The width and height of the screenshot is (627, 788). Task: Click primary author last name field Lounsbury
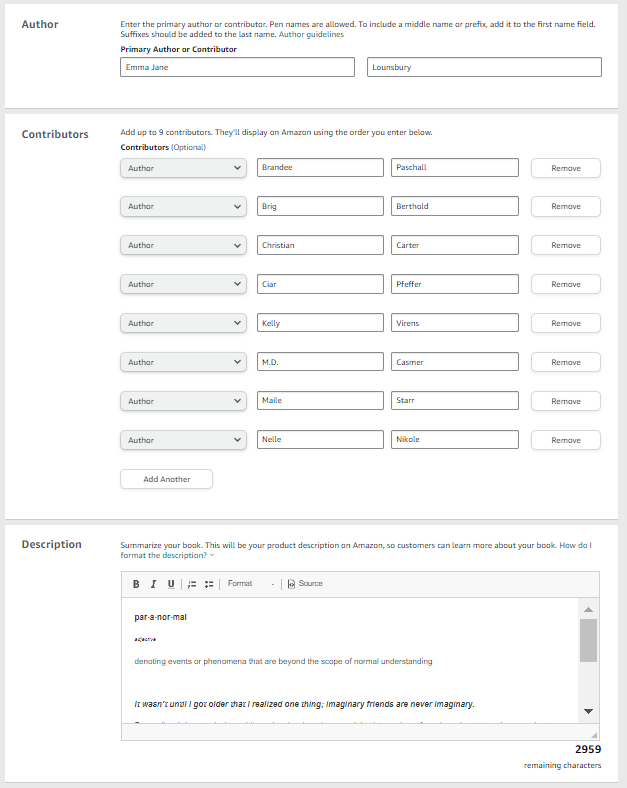pos(484,67)
